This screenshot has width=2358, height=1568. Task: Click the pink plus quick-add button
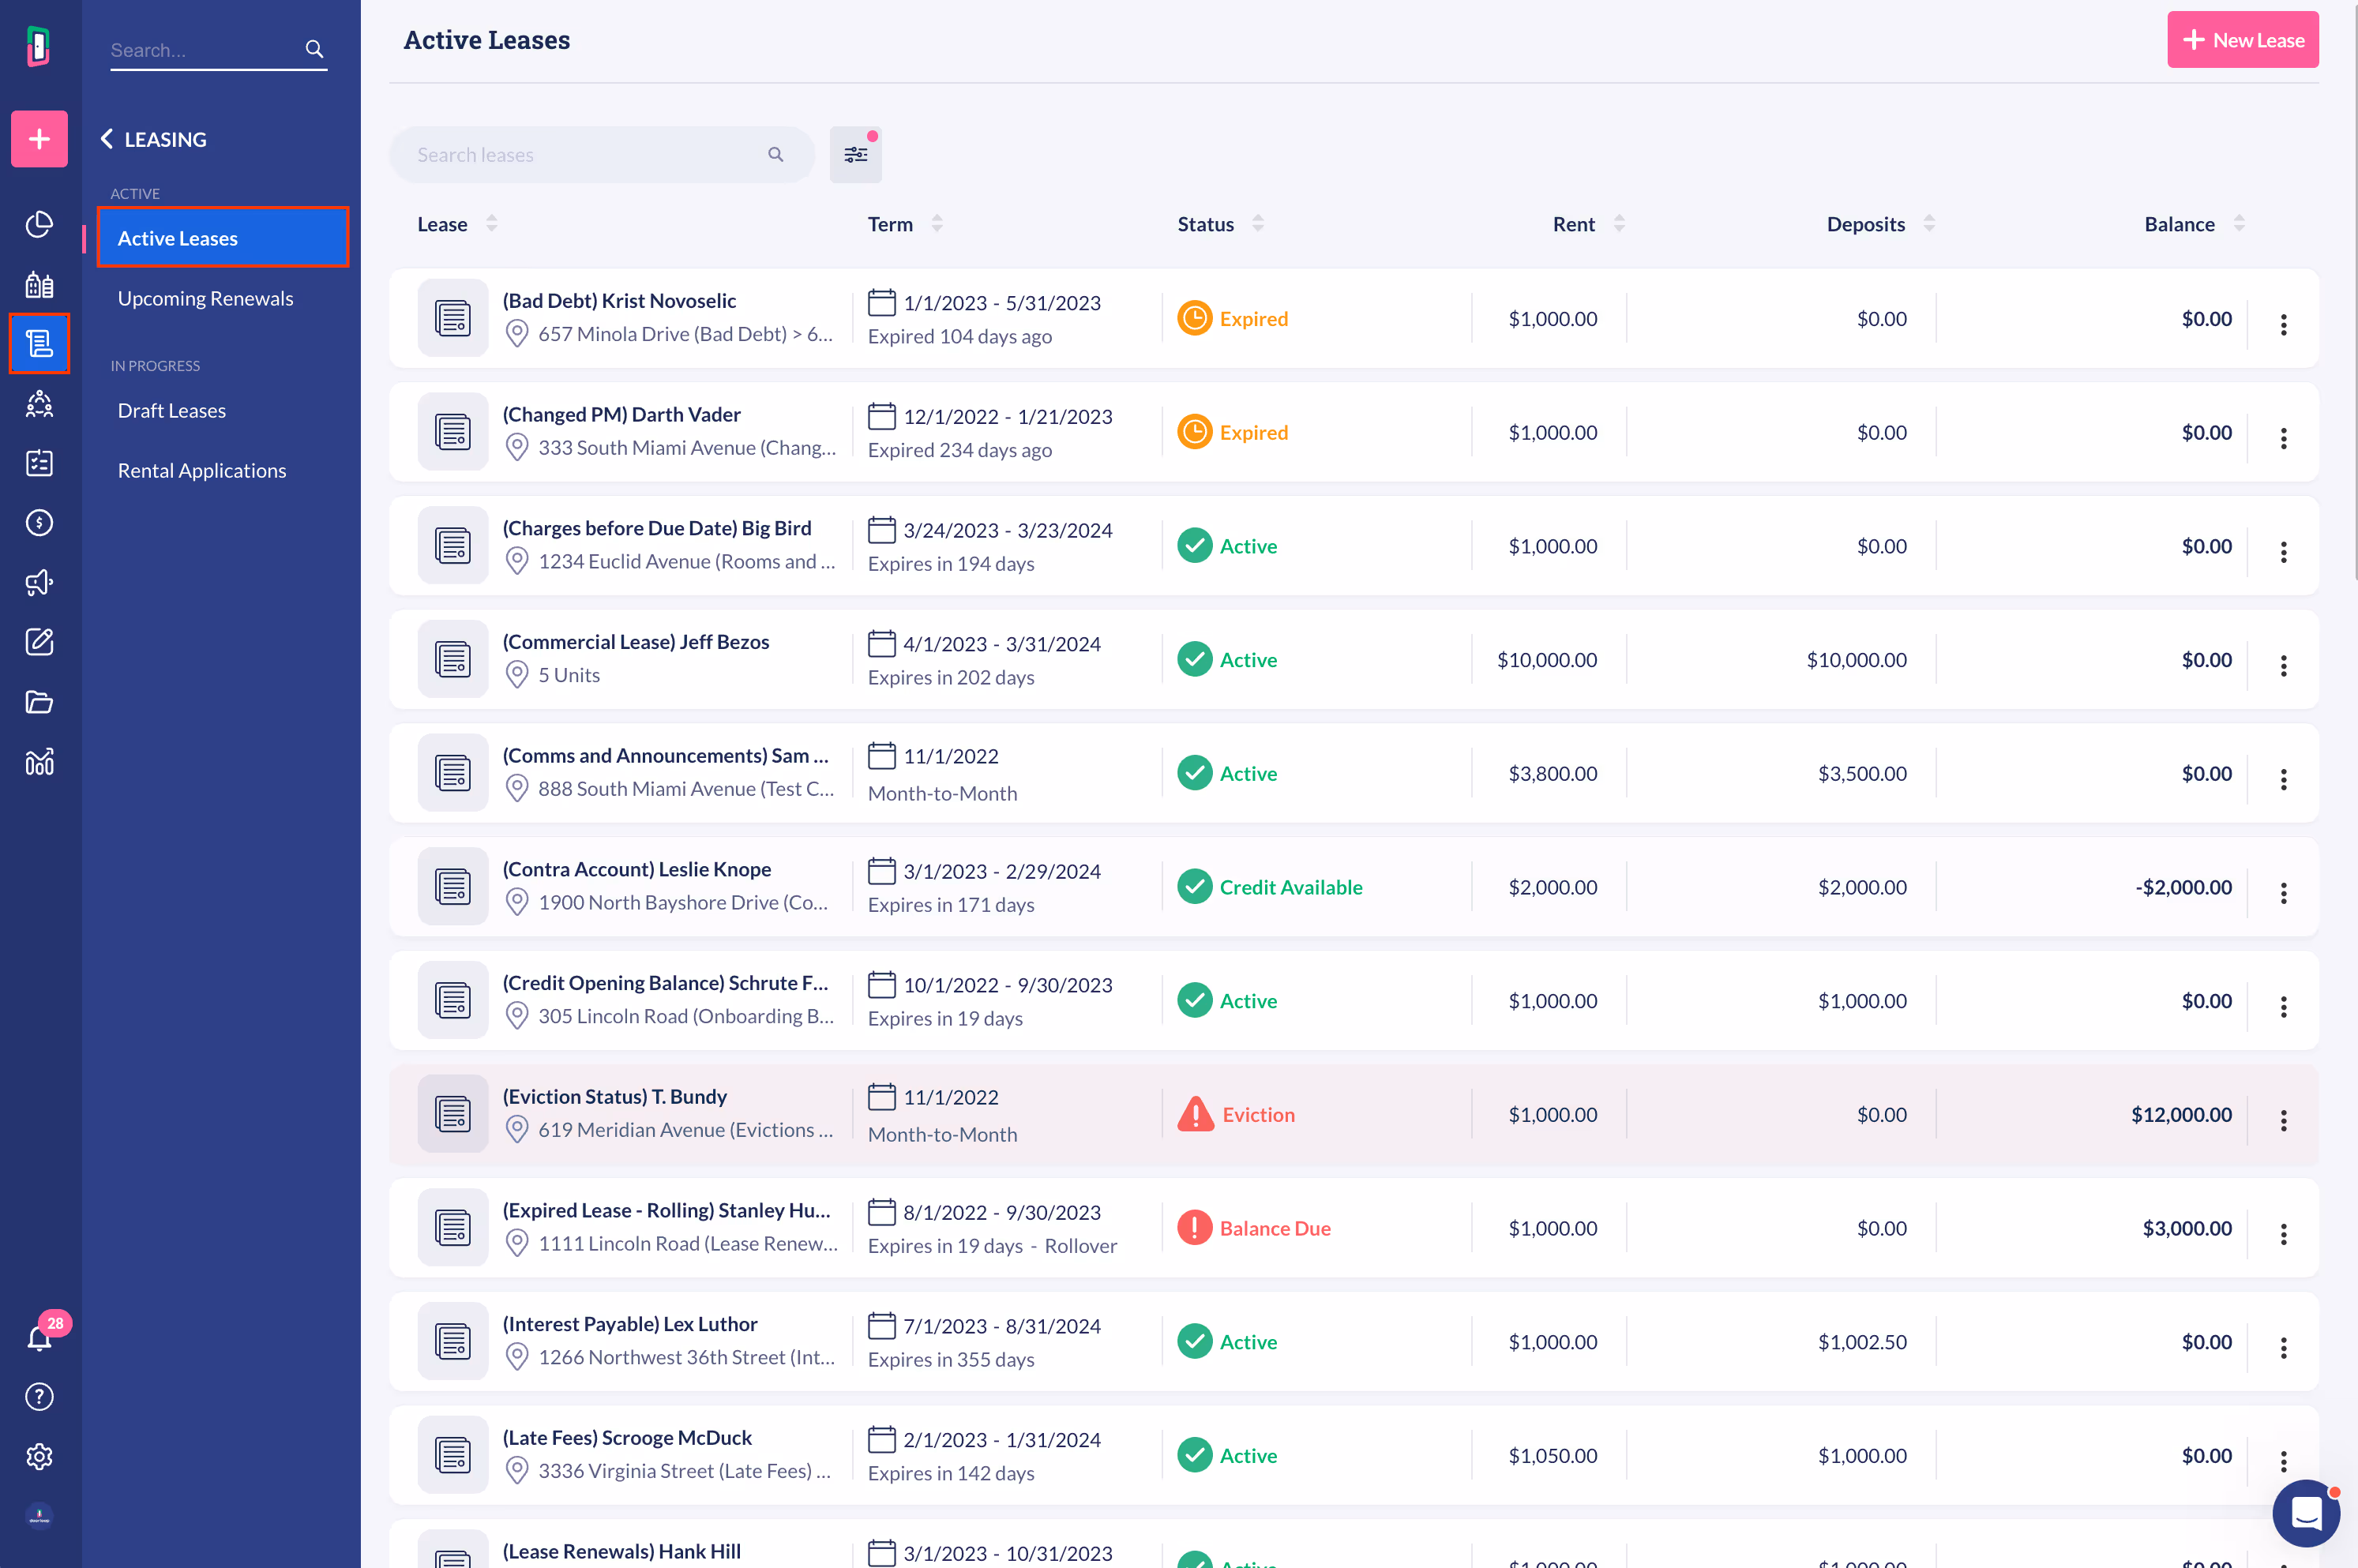tap(39, 138)
